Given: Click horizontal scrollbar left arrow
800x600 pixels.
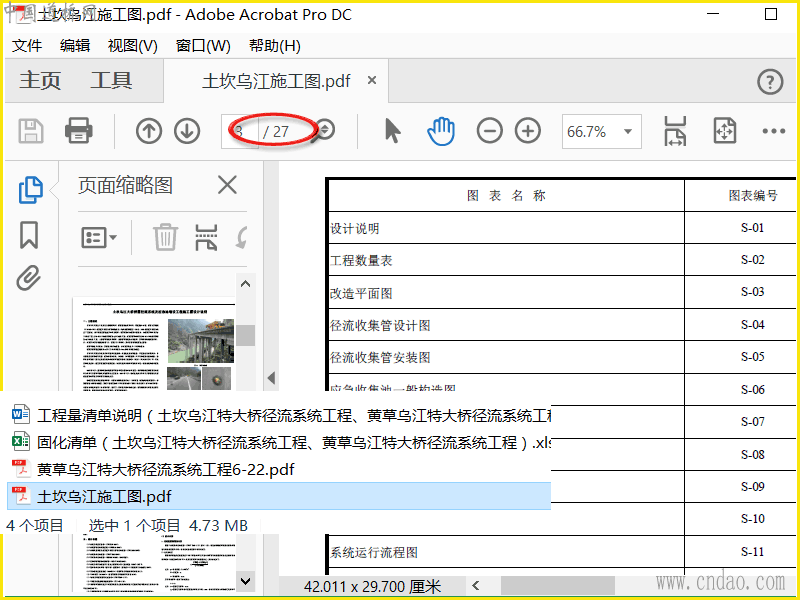Looking at the screenshot, I should point(476,586).
